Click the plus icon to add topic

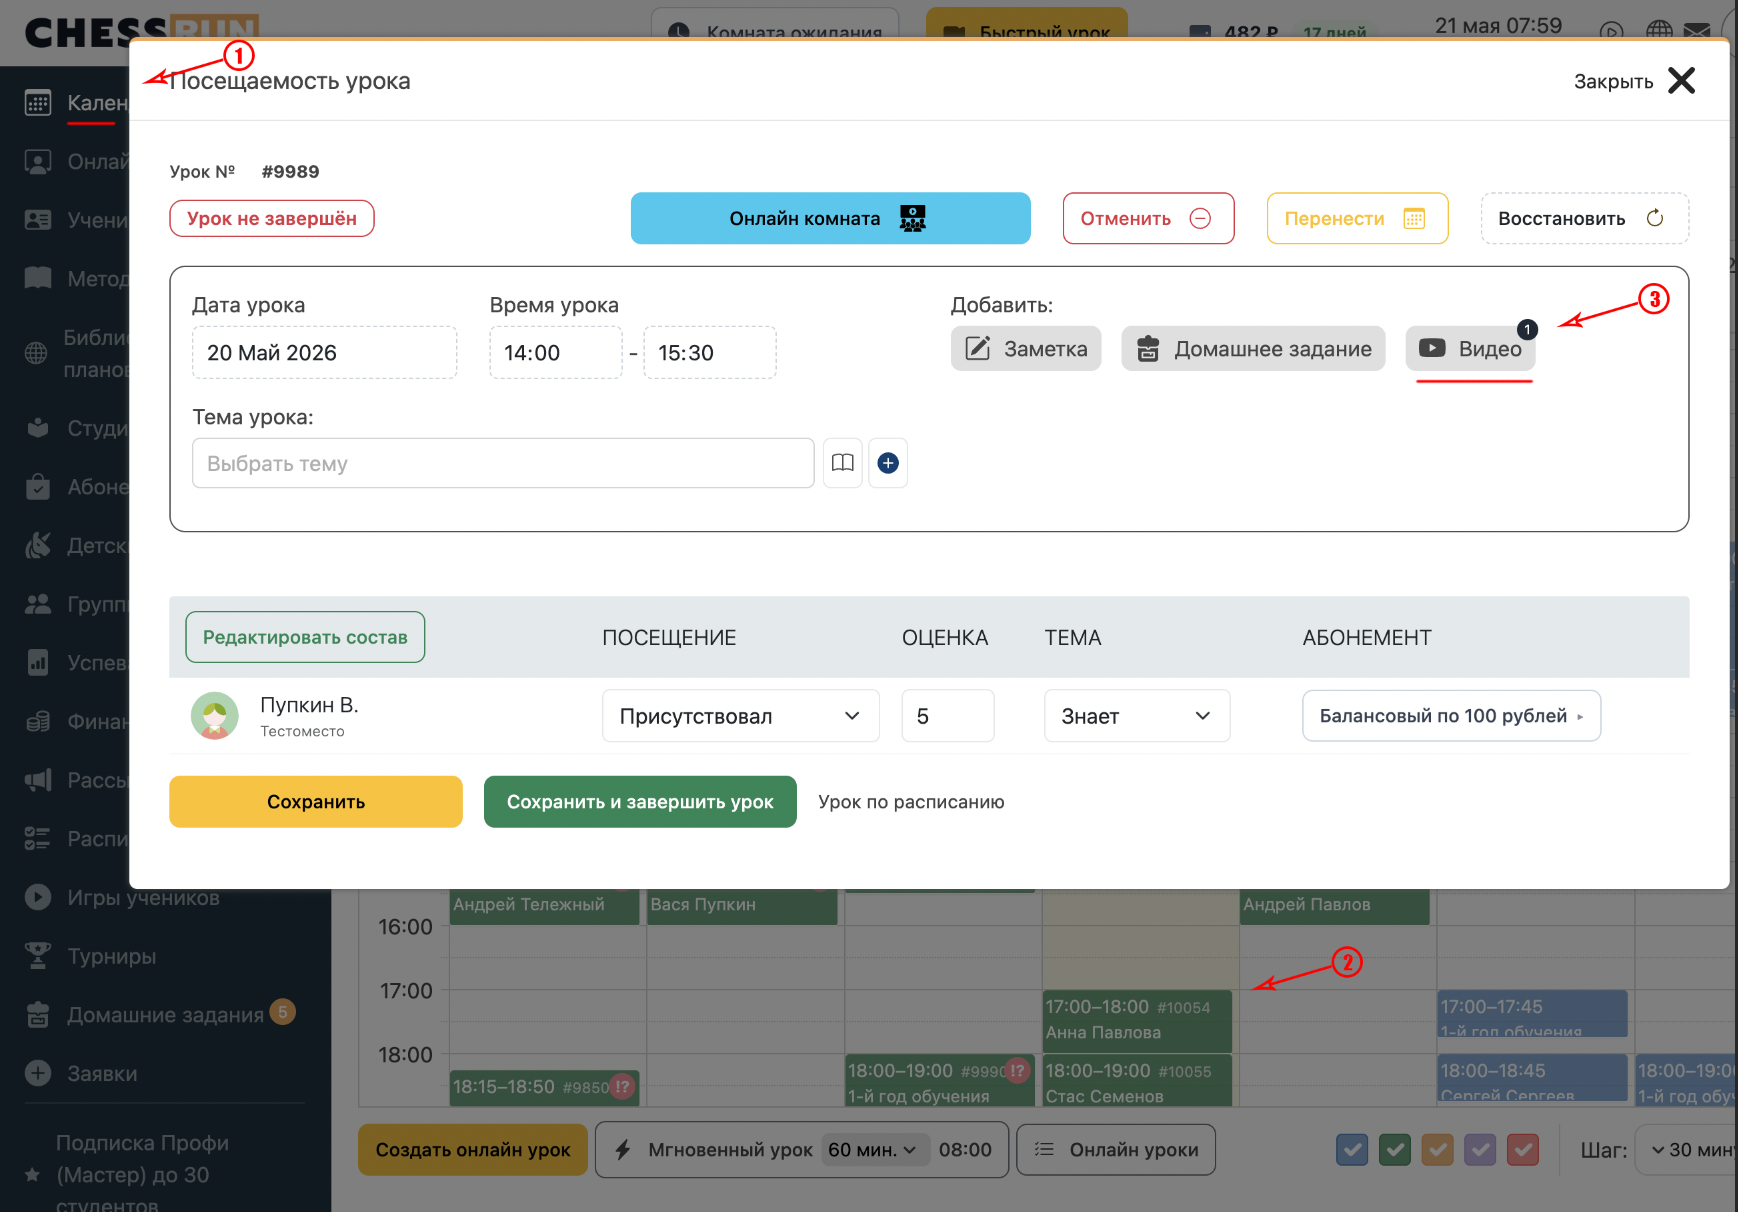click(888, 463)
